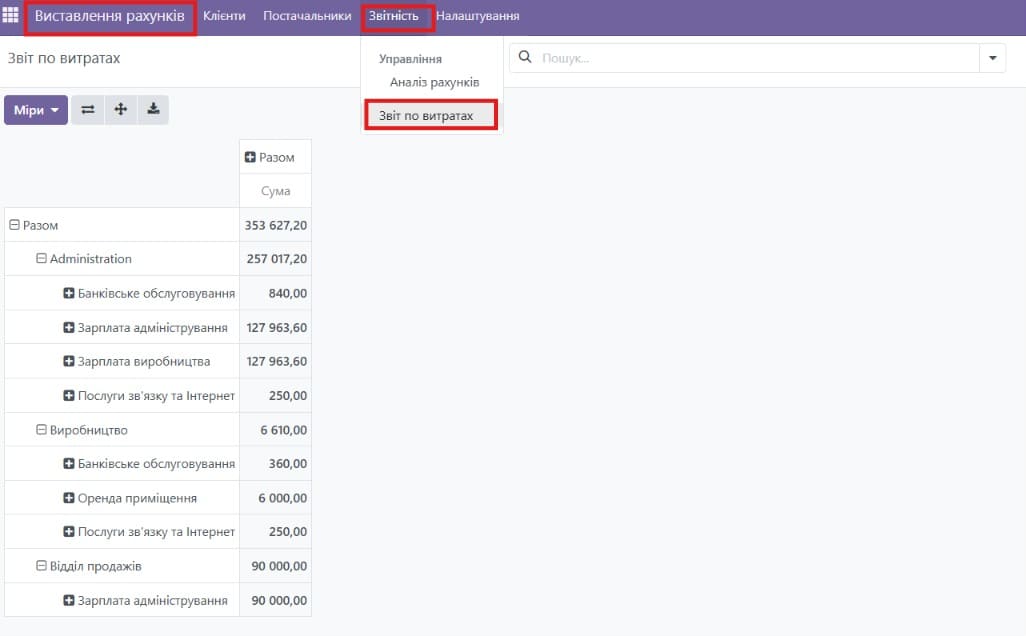The height and width of the screenshot is (636, 1026).
Task: Click the value 840,00
Action: tap(287, 293)
